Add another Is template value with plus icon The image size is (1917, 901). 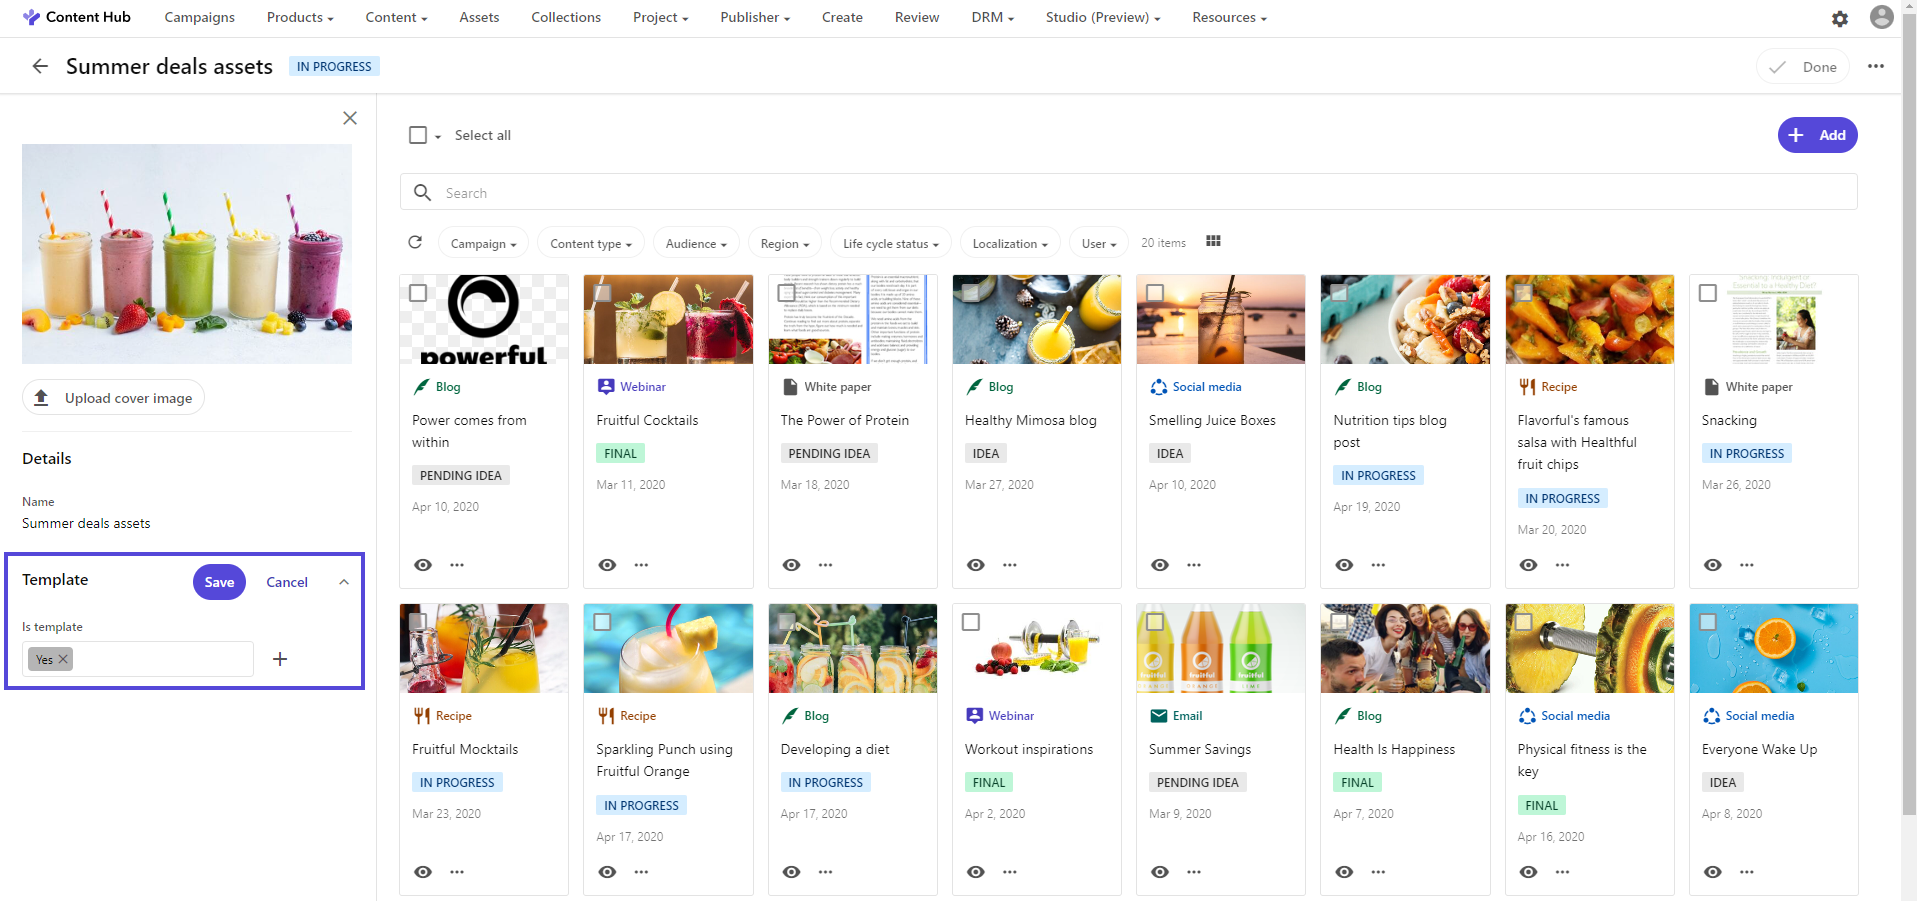click(280, 659)
